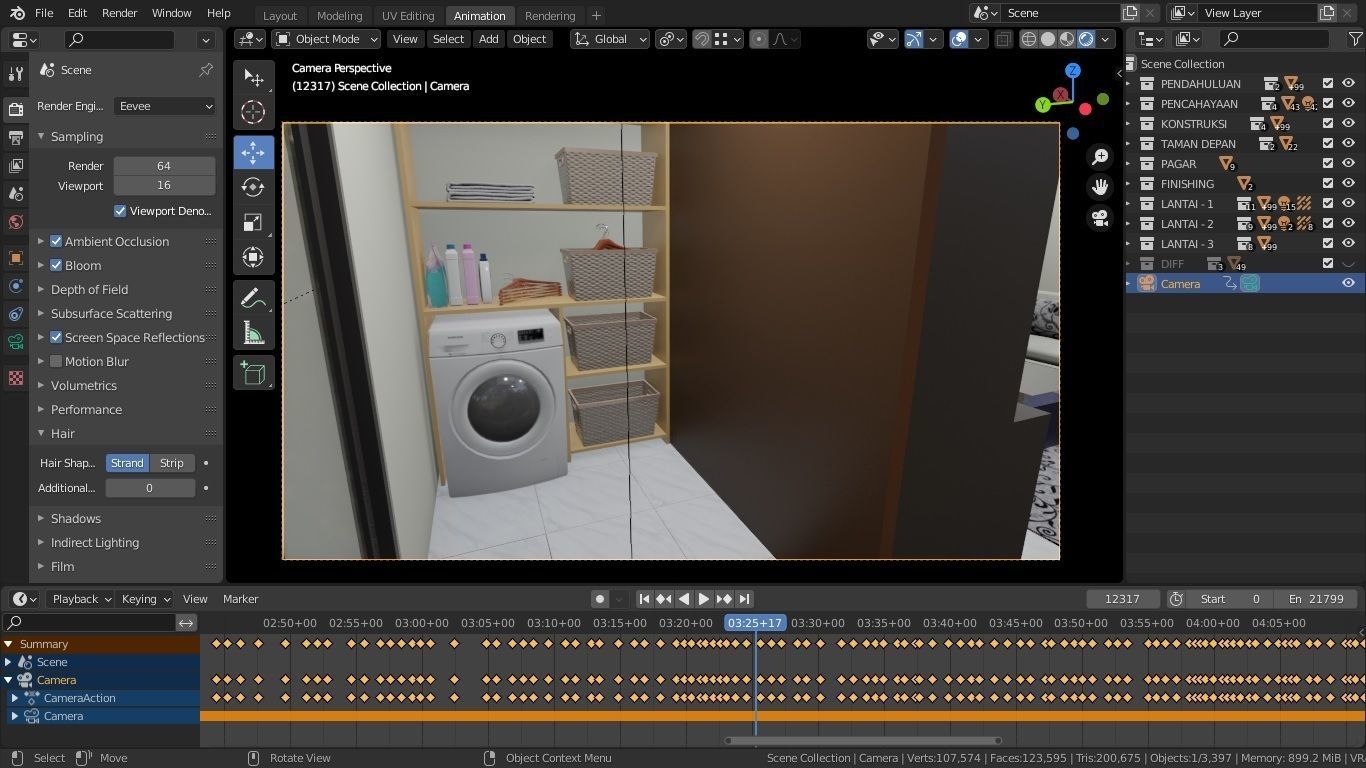
Task: Click the current frame field 12317
Action: (1122, 599)
